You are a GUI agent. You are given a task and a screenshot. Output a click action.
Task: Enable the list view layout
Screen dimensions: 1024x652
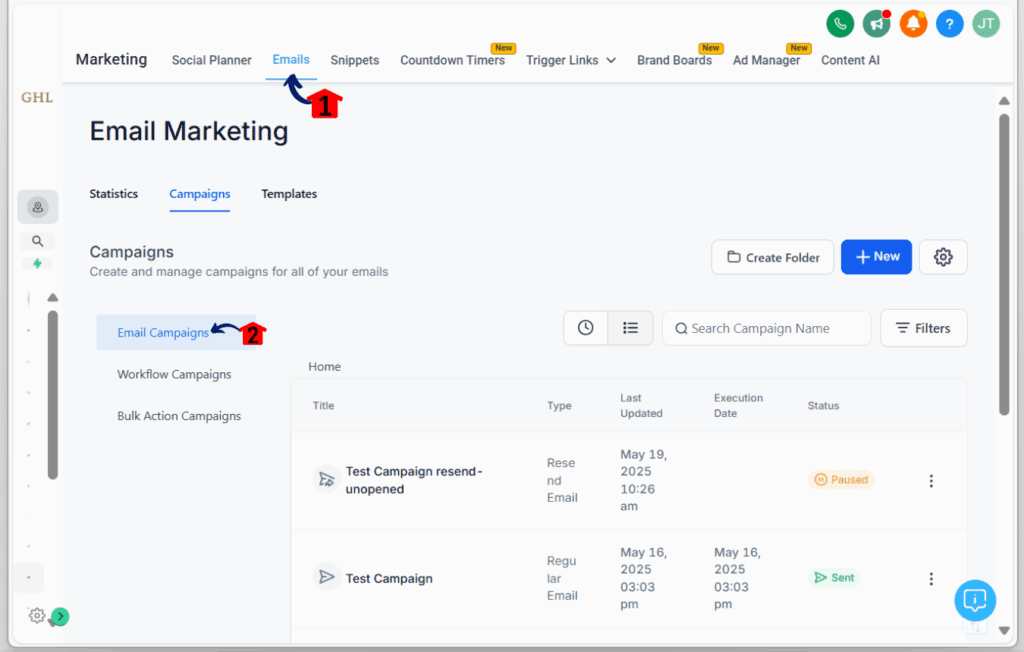tap(631, 327)
